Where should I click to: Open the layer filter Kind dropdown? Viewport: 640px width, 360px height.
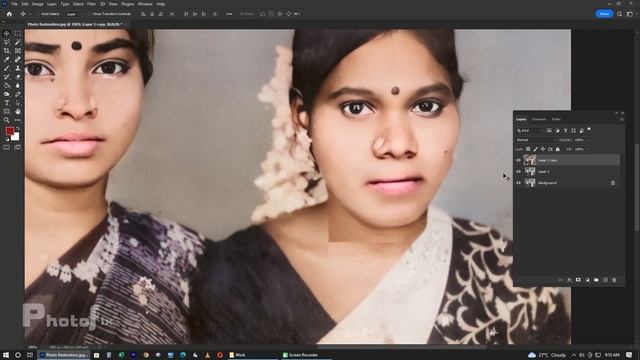[x=530, y=131]
